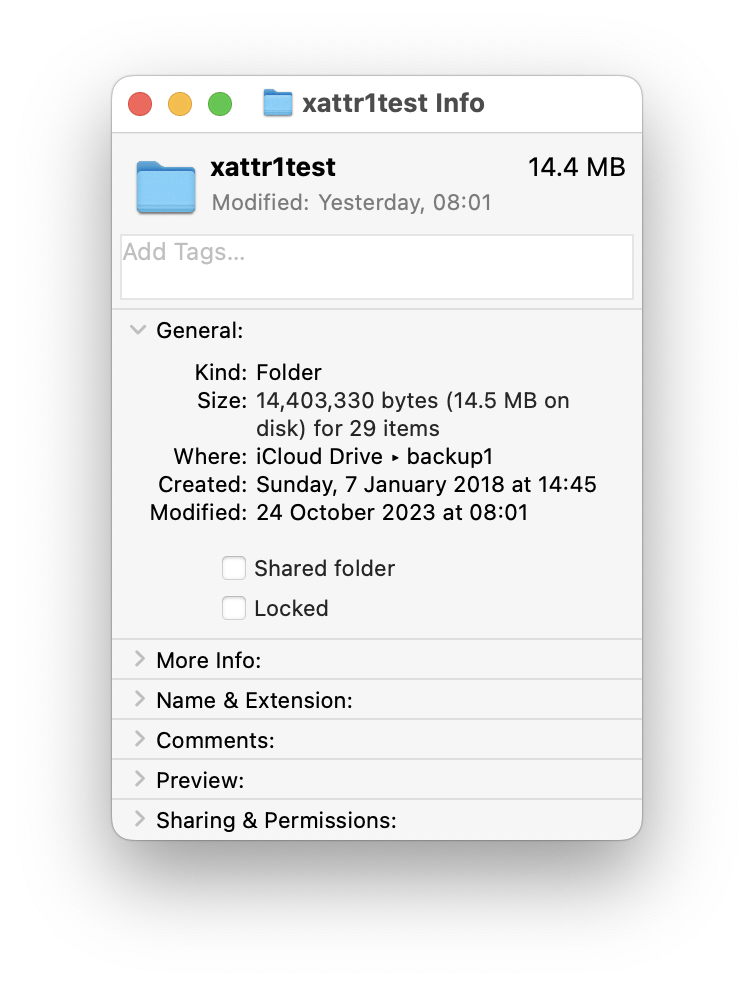The image size is (754, 988).
Task: Expand the More Info section
Action: (x=138, y=660)
